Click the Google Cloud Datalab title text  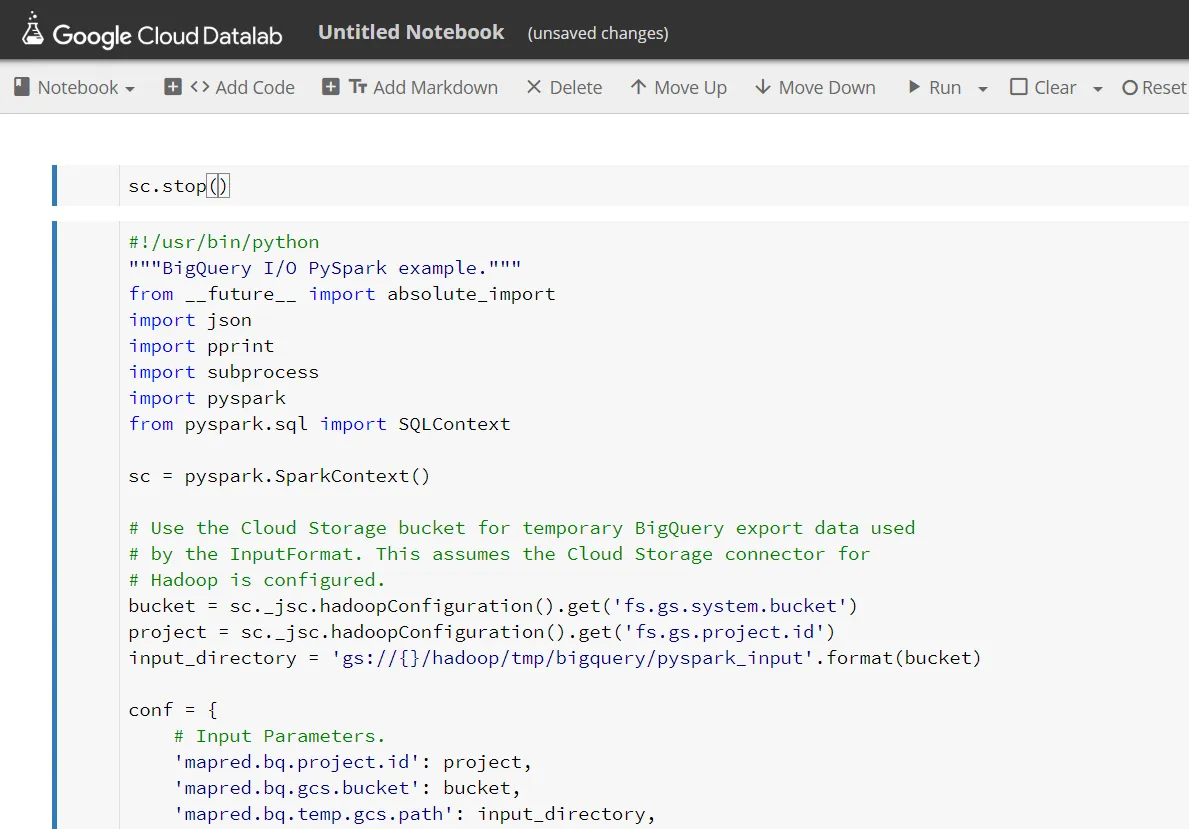(168, 36)
